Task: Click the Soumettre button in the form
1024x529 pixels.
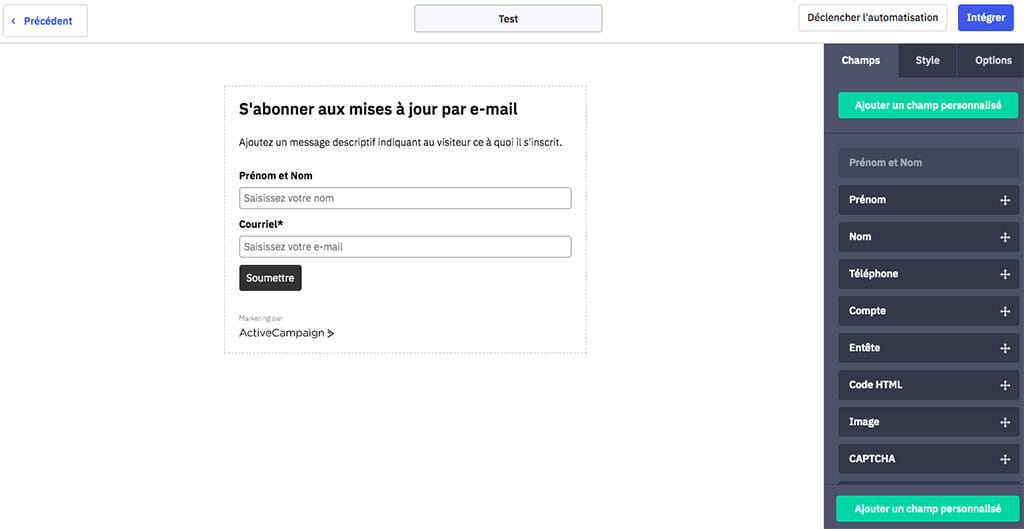Action: (270, 278)
